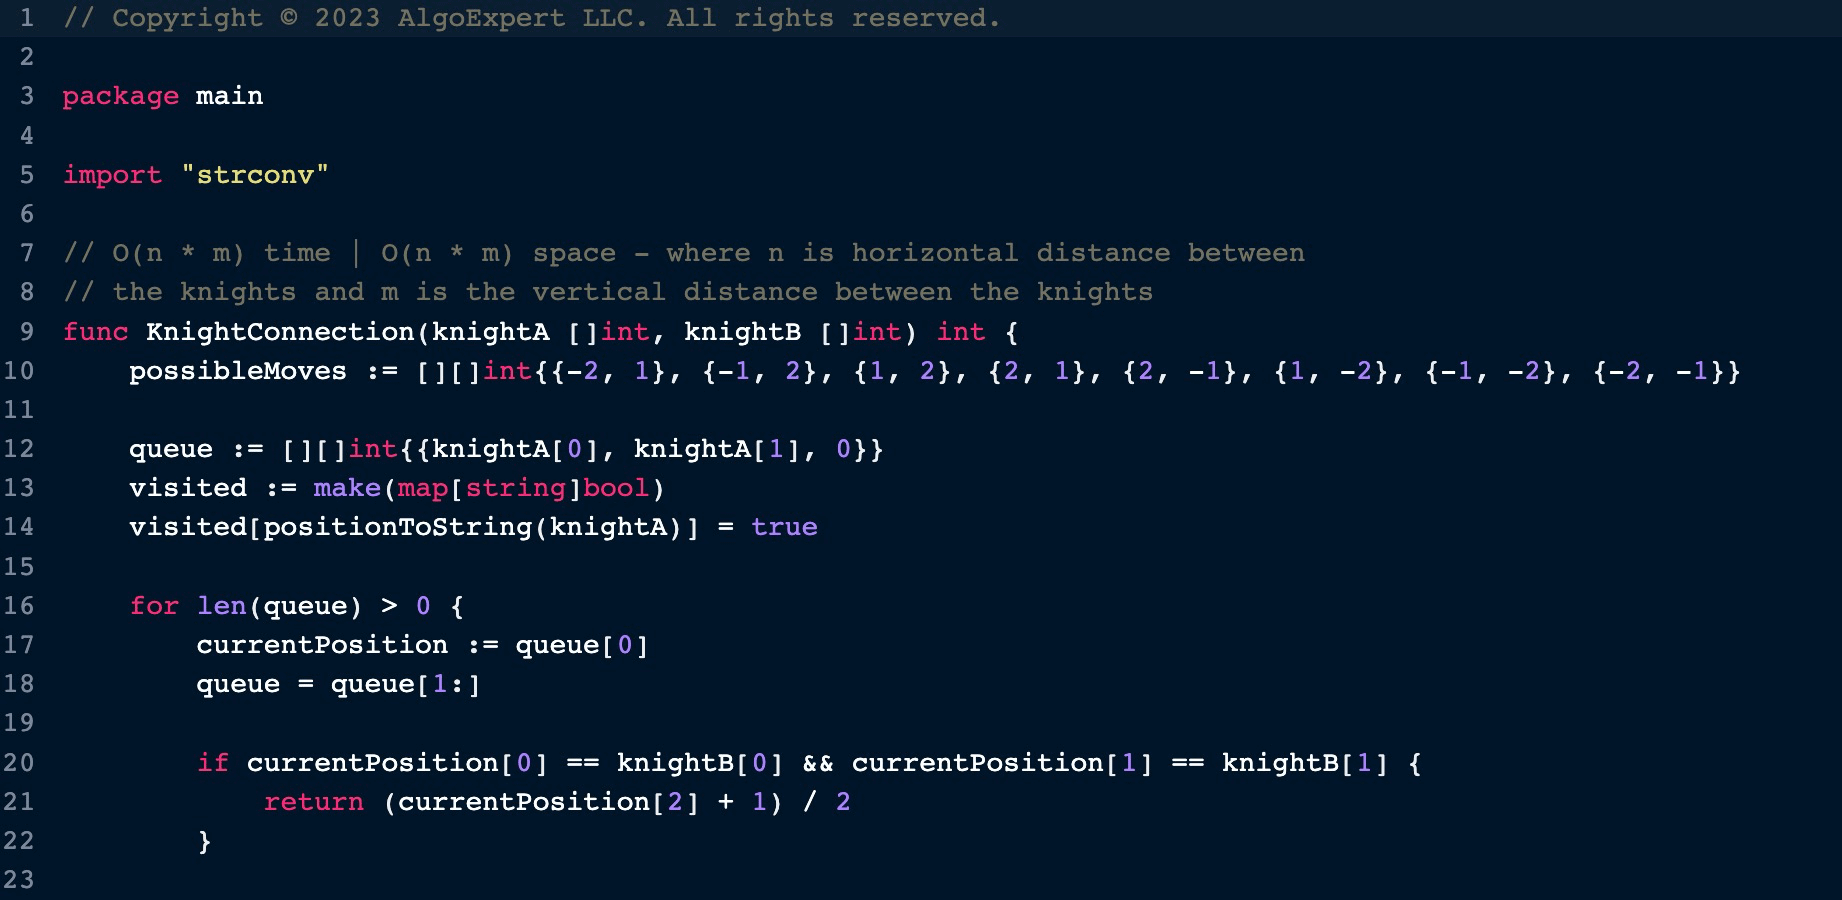Screen dimensions: 1842x900
Task: Click line number 23 in the gutter
Action: click(18, 880)
